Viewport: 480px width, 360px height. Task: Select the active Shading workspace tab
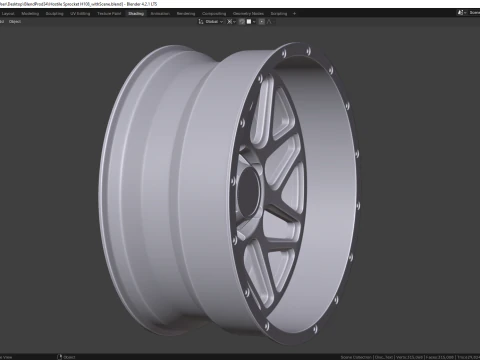pos(136,14)
